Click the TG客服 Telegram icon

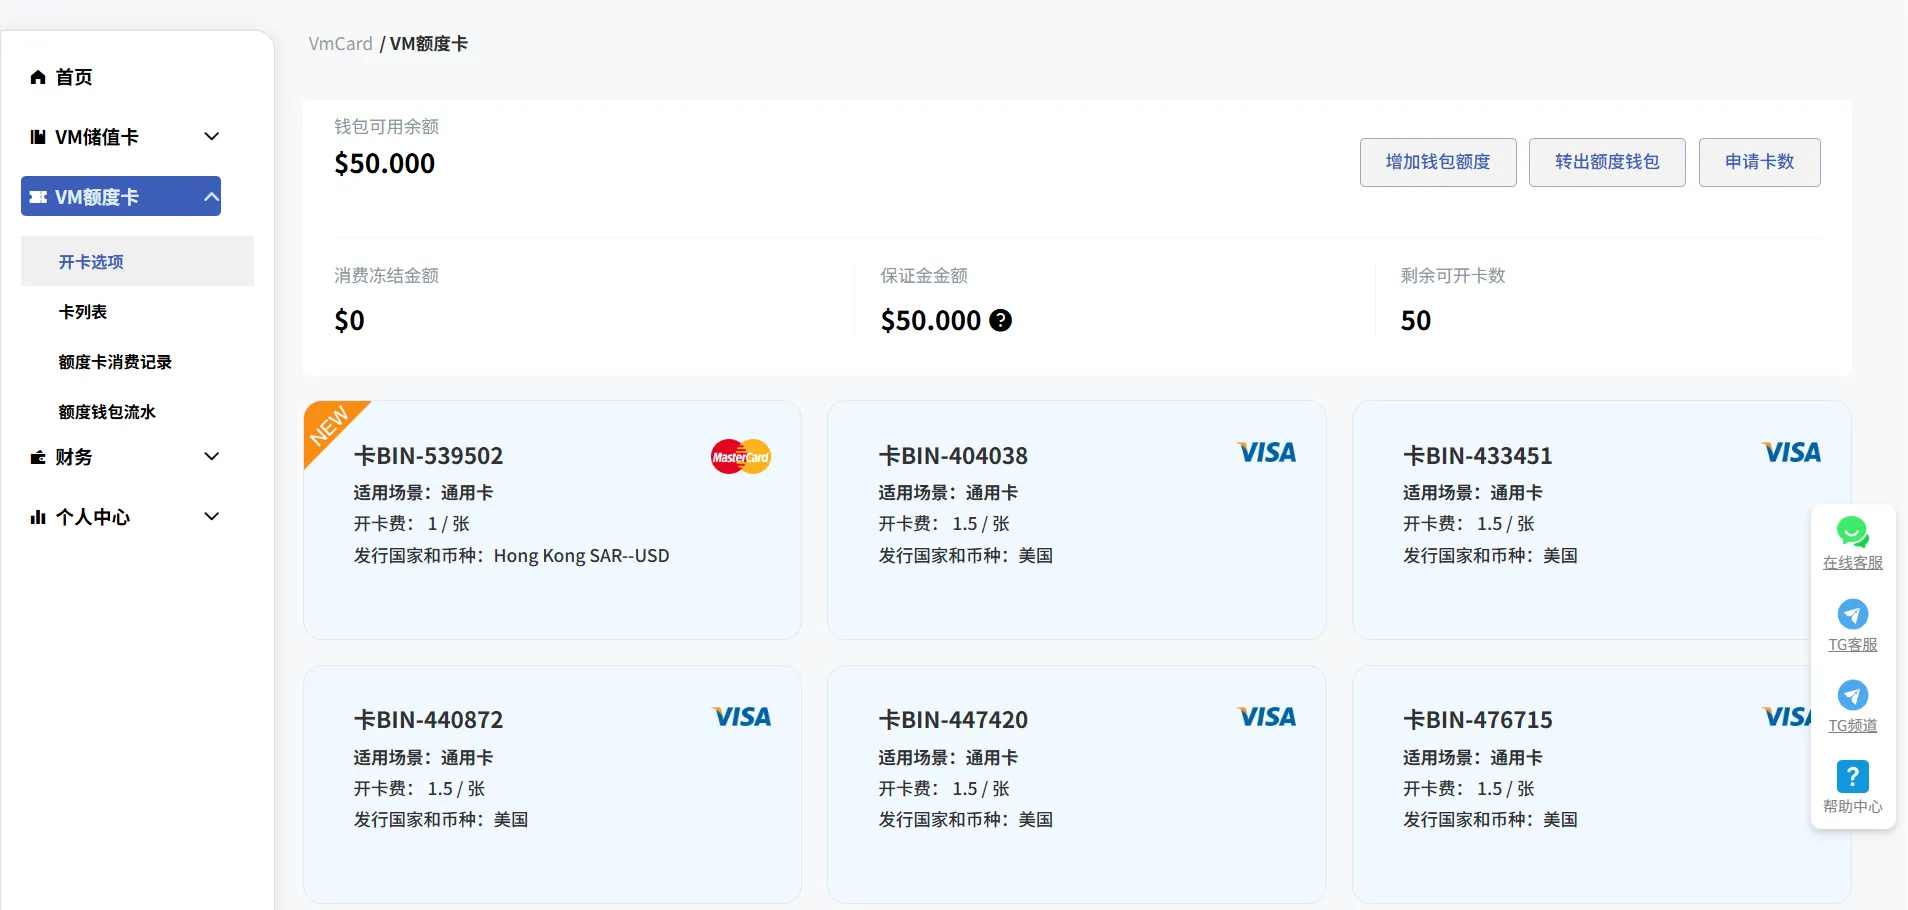click(x=1852, y=614)
